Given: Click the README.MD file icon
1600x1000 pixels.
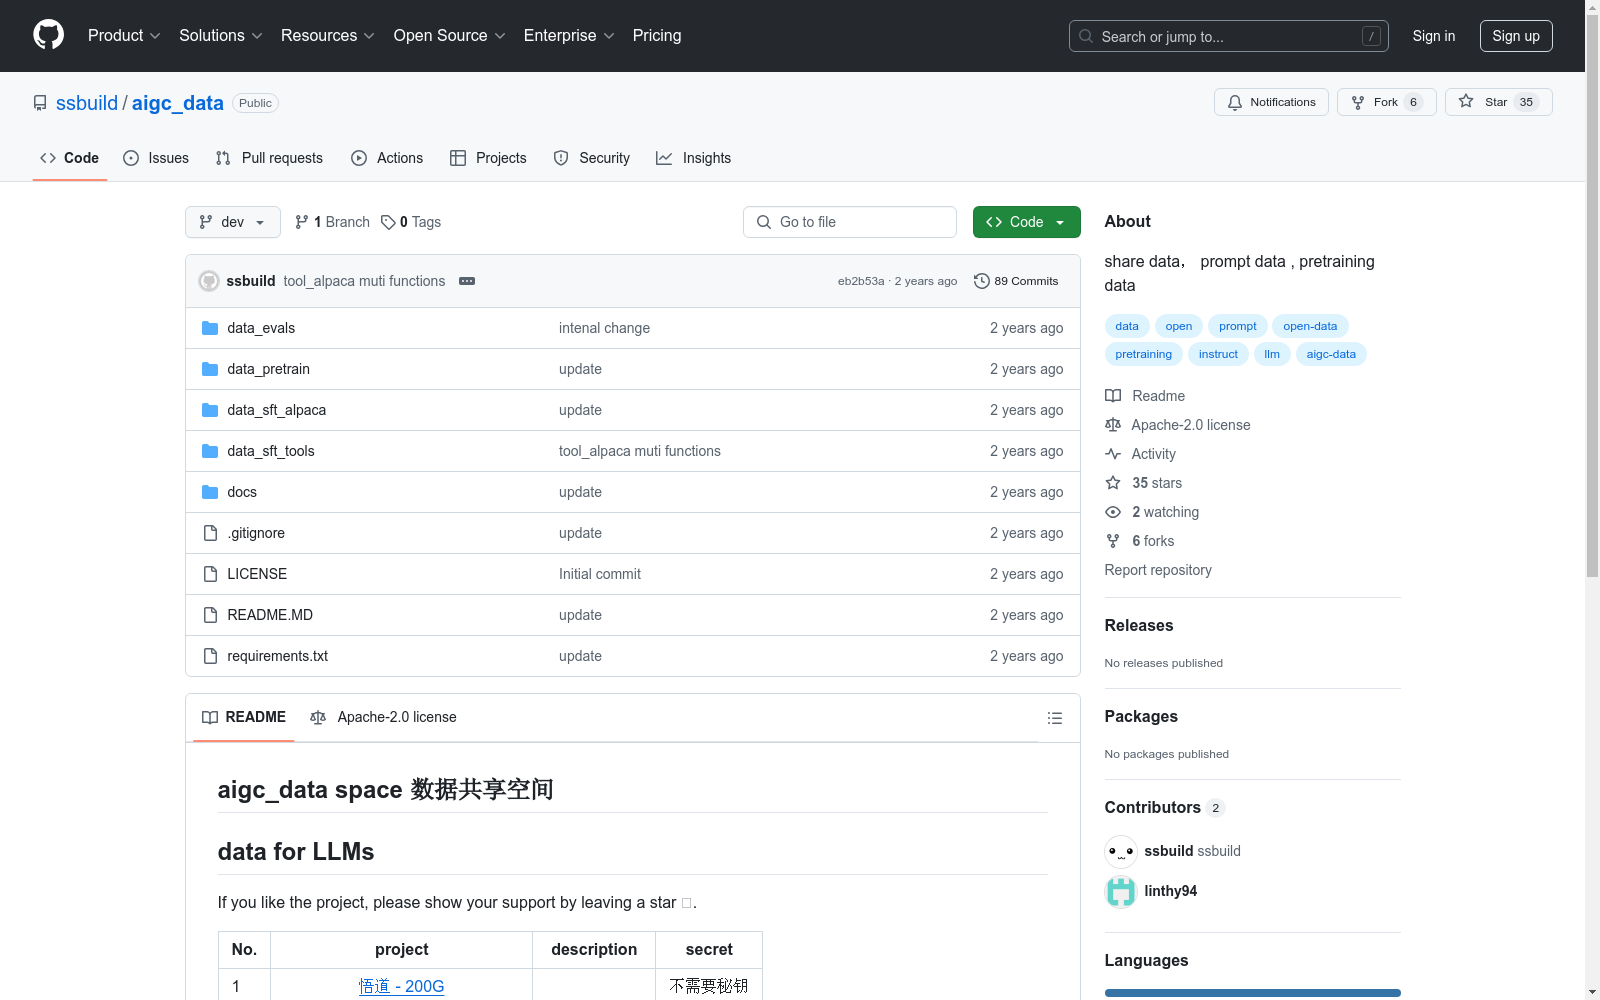Looking at the screenshot, I should [210, 615].
